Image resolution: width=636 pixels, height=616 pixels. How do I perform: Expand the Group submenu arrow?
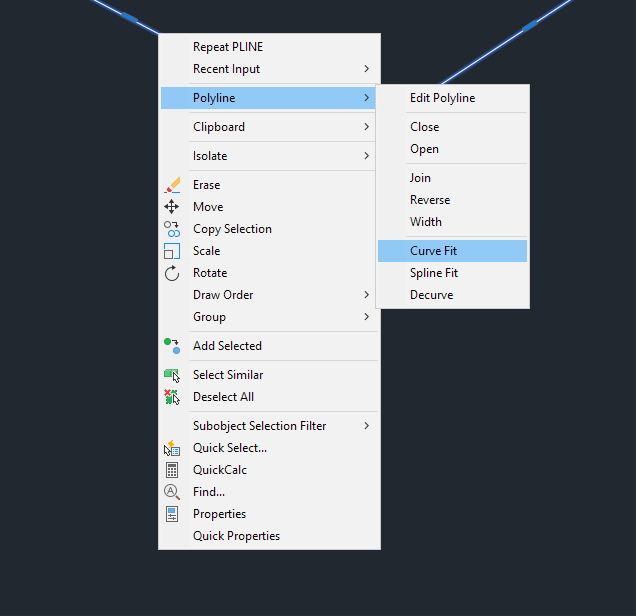(x=367, y=317)
